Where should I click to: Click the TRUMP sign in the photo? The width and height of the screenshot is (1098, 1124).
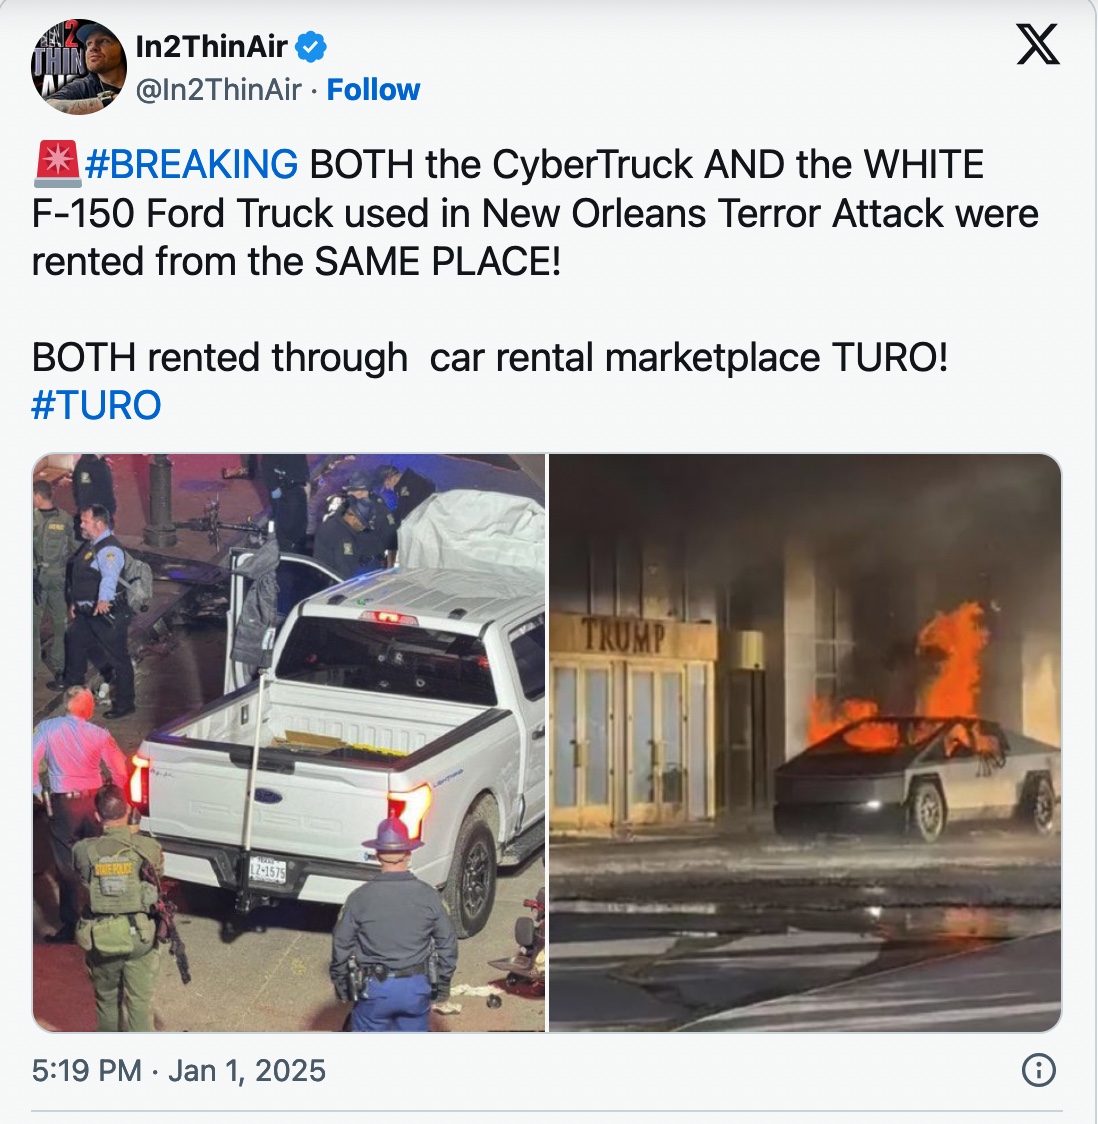tap(623, 637)
